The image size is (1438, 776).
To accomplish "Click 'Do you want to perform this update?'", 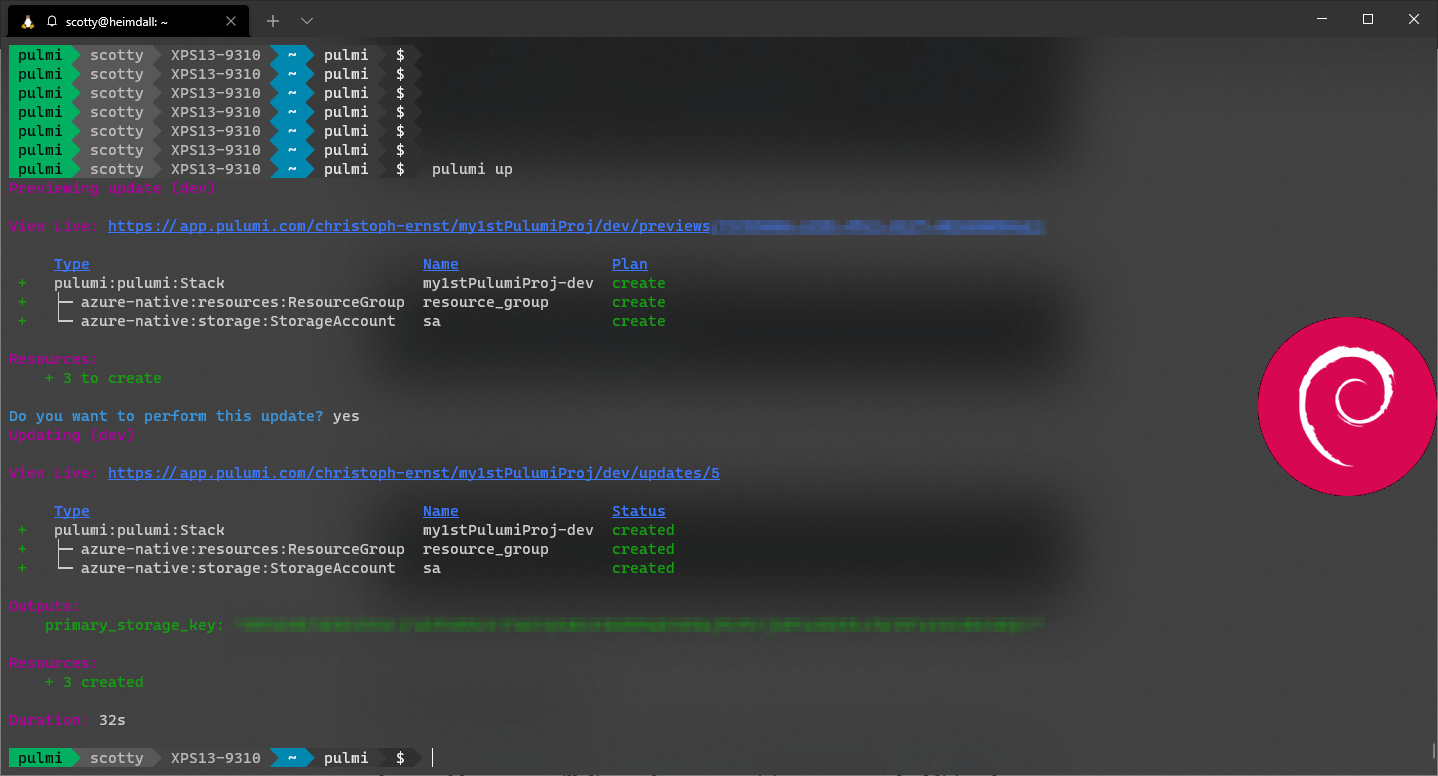I will click(x=166, y=416).
